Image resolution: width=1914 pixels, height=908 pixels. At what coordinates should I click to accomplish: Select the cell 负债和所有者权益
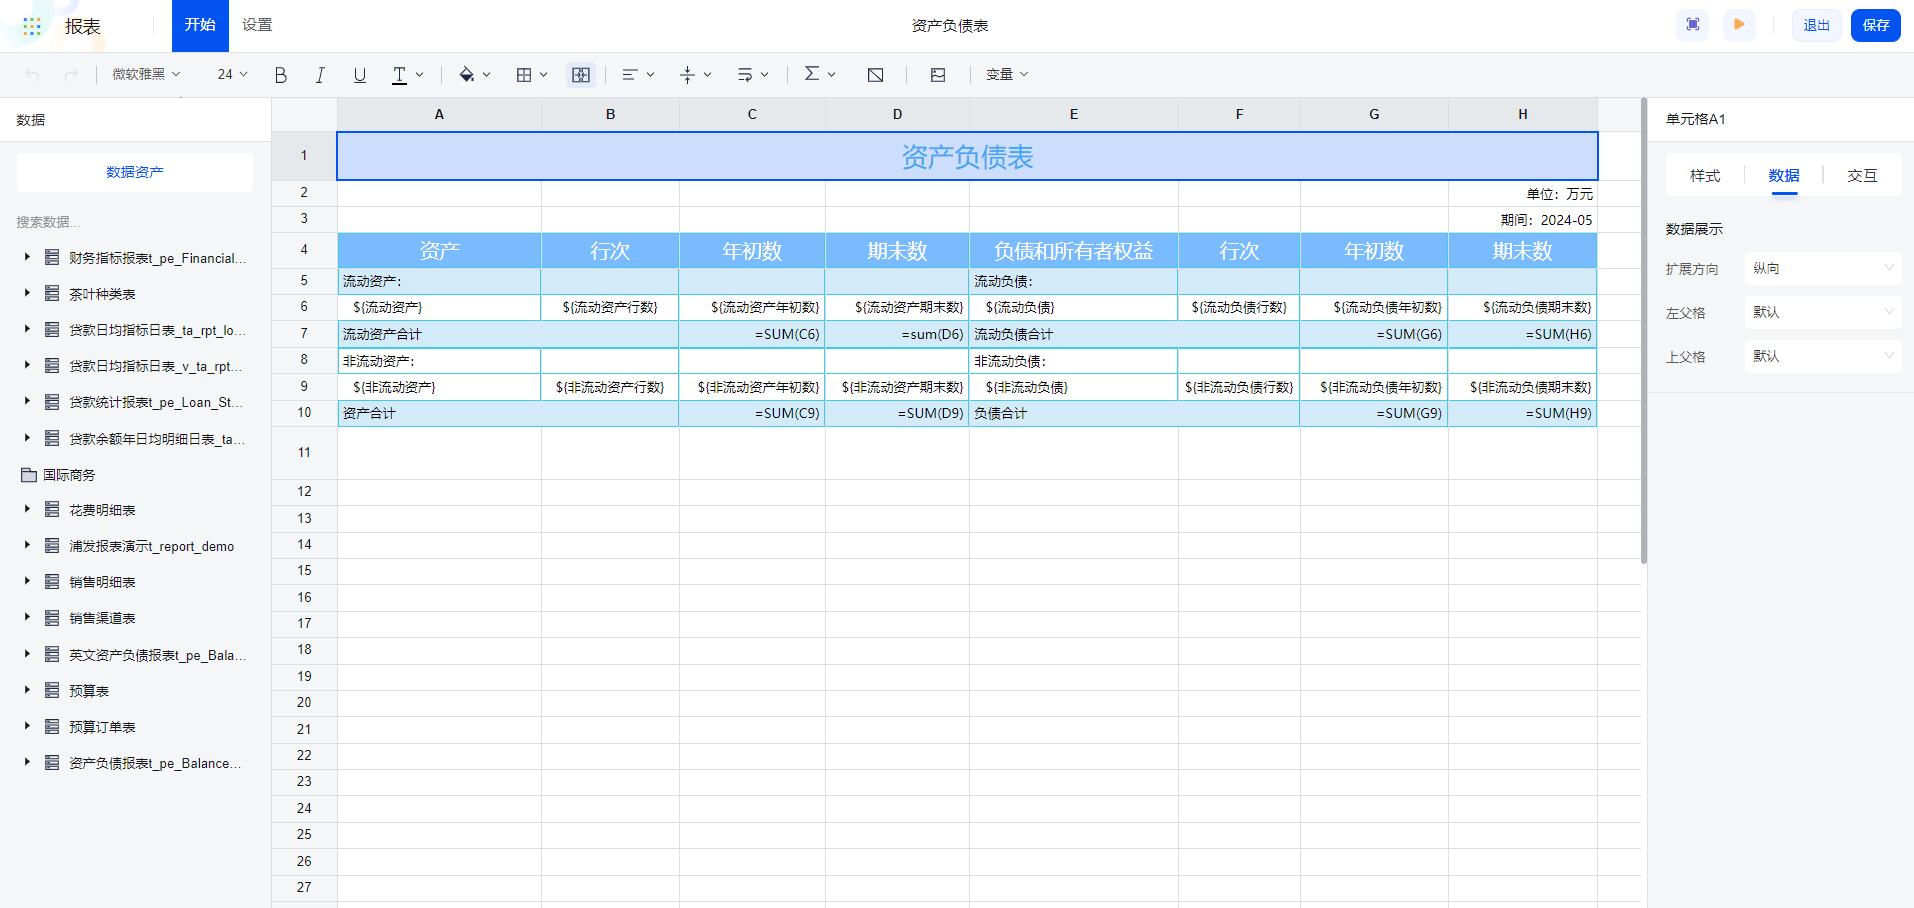[x=1074, y=250]
